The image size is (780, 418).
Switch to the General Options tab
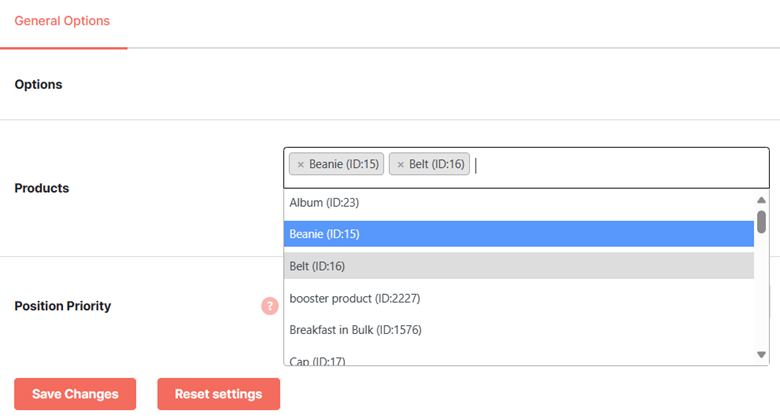(62, 21)
